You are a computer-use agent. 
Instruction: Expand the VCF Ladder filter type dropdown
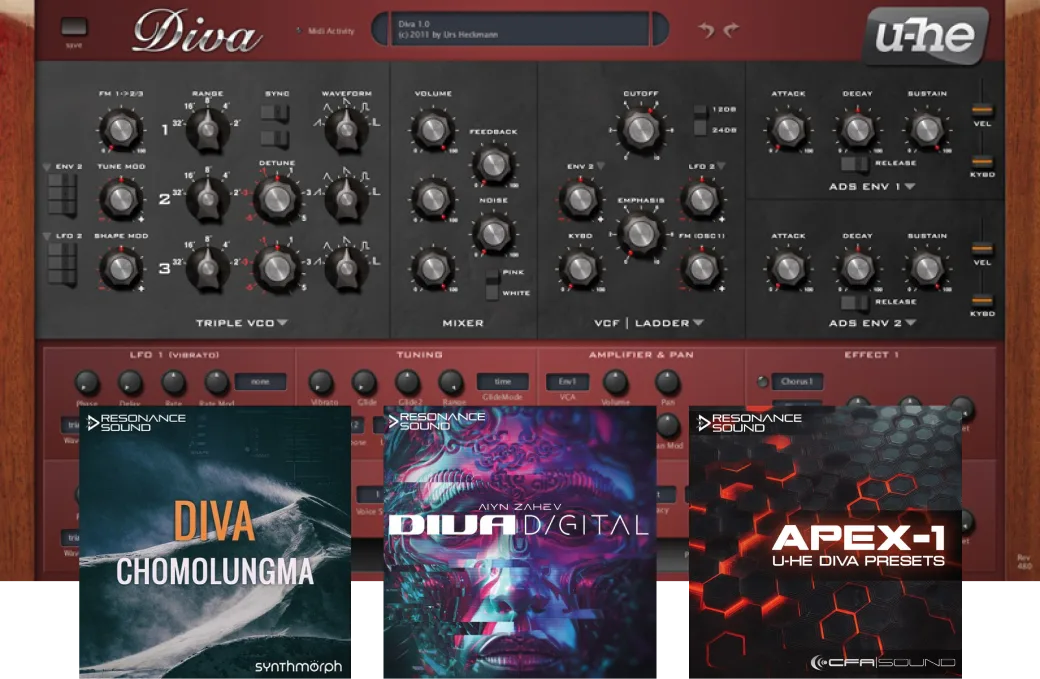(698, 323)
